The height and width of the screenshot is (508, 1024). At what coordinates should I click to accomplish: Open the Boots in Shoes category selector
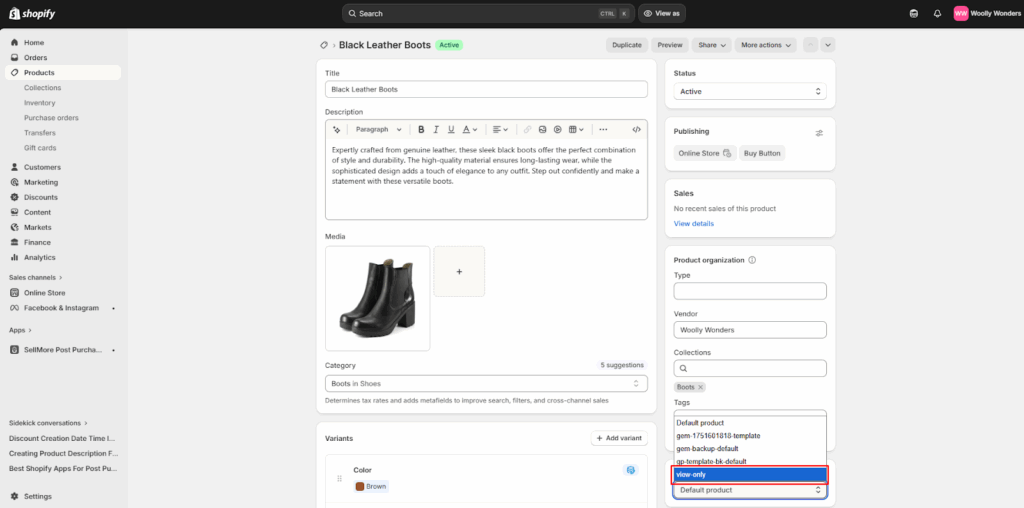(x=486, y=383)
